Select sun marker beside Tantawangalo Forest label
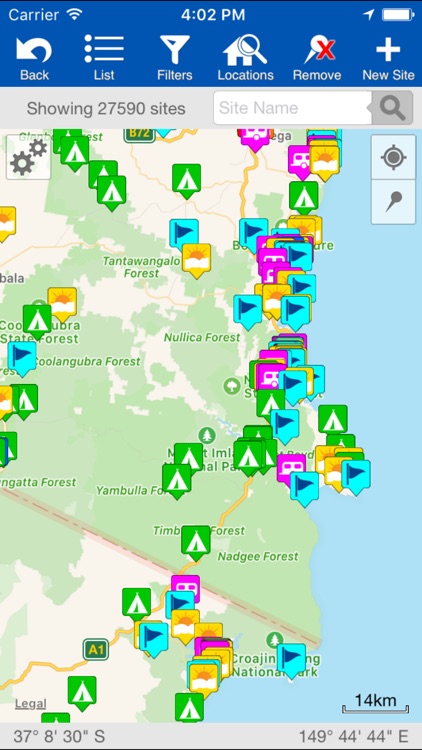422x750 pixels. 196,261
